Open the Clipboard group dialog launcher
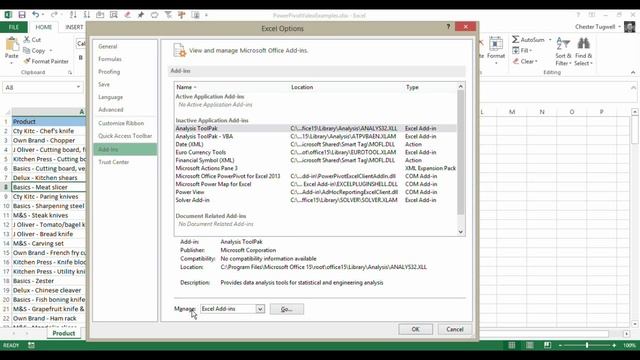640x360 pixels. point(70,73)
